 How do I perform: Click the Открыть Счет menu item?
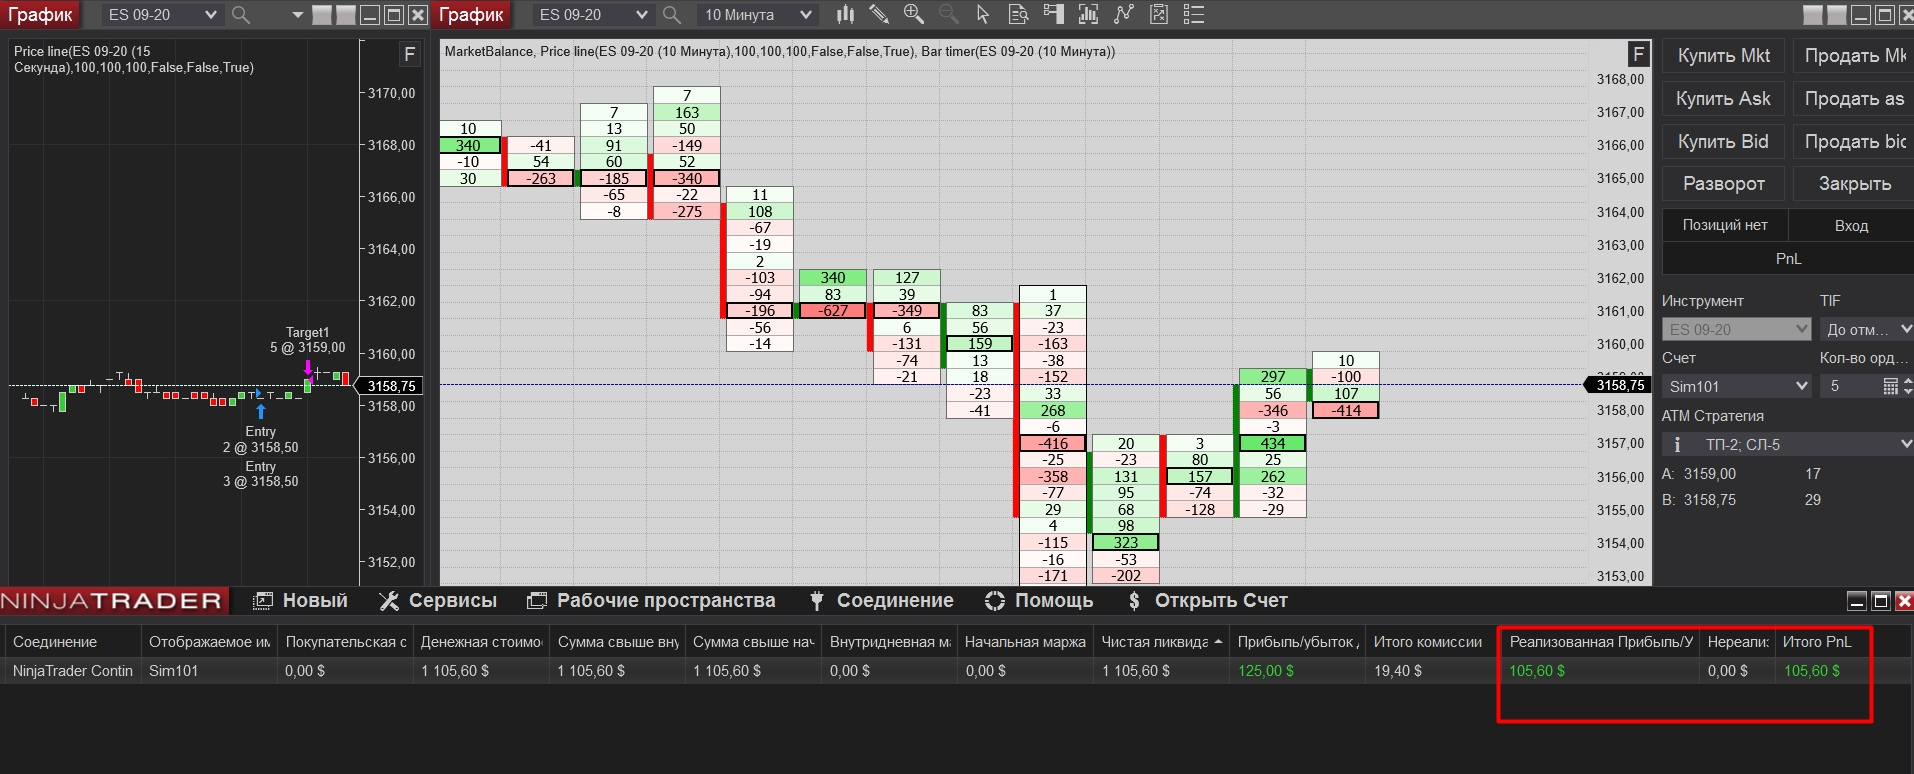1207,601
